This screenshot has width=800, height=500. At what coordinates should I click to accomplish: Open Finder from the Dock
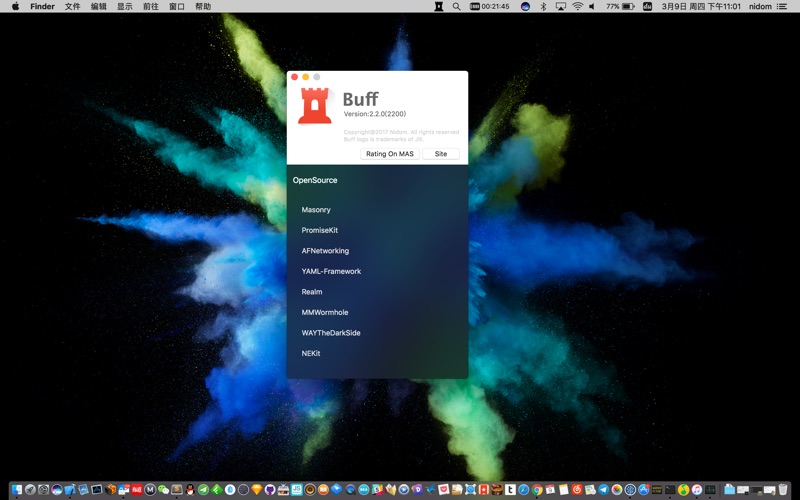tap(17, 490)
